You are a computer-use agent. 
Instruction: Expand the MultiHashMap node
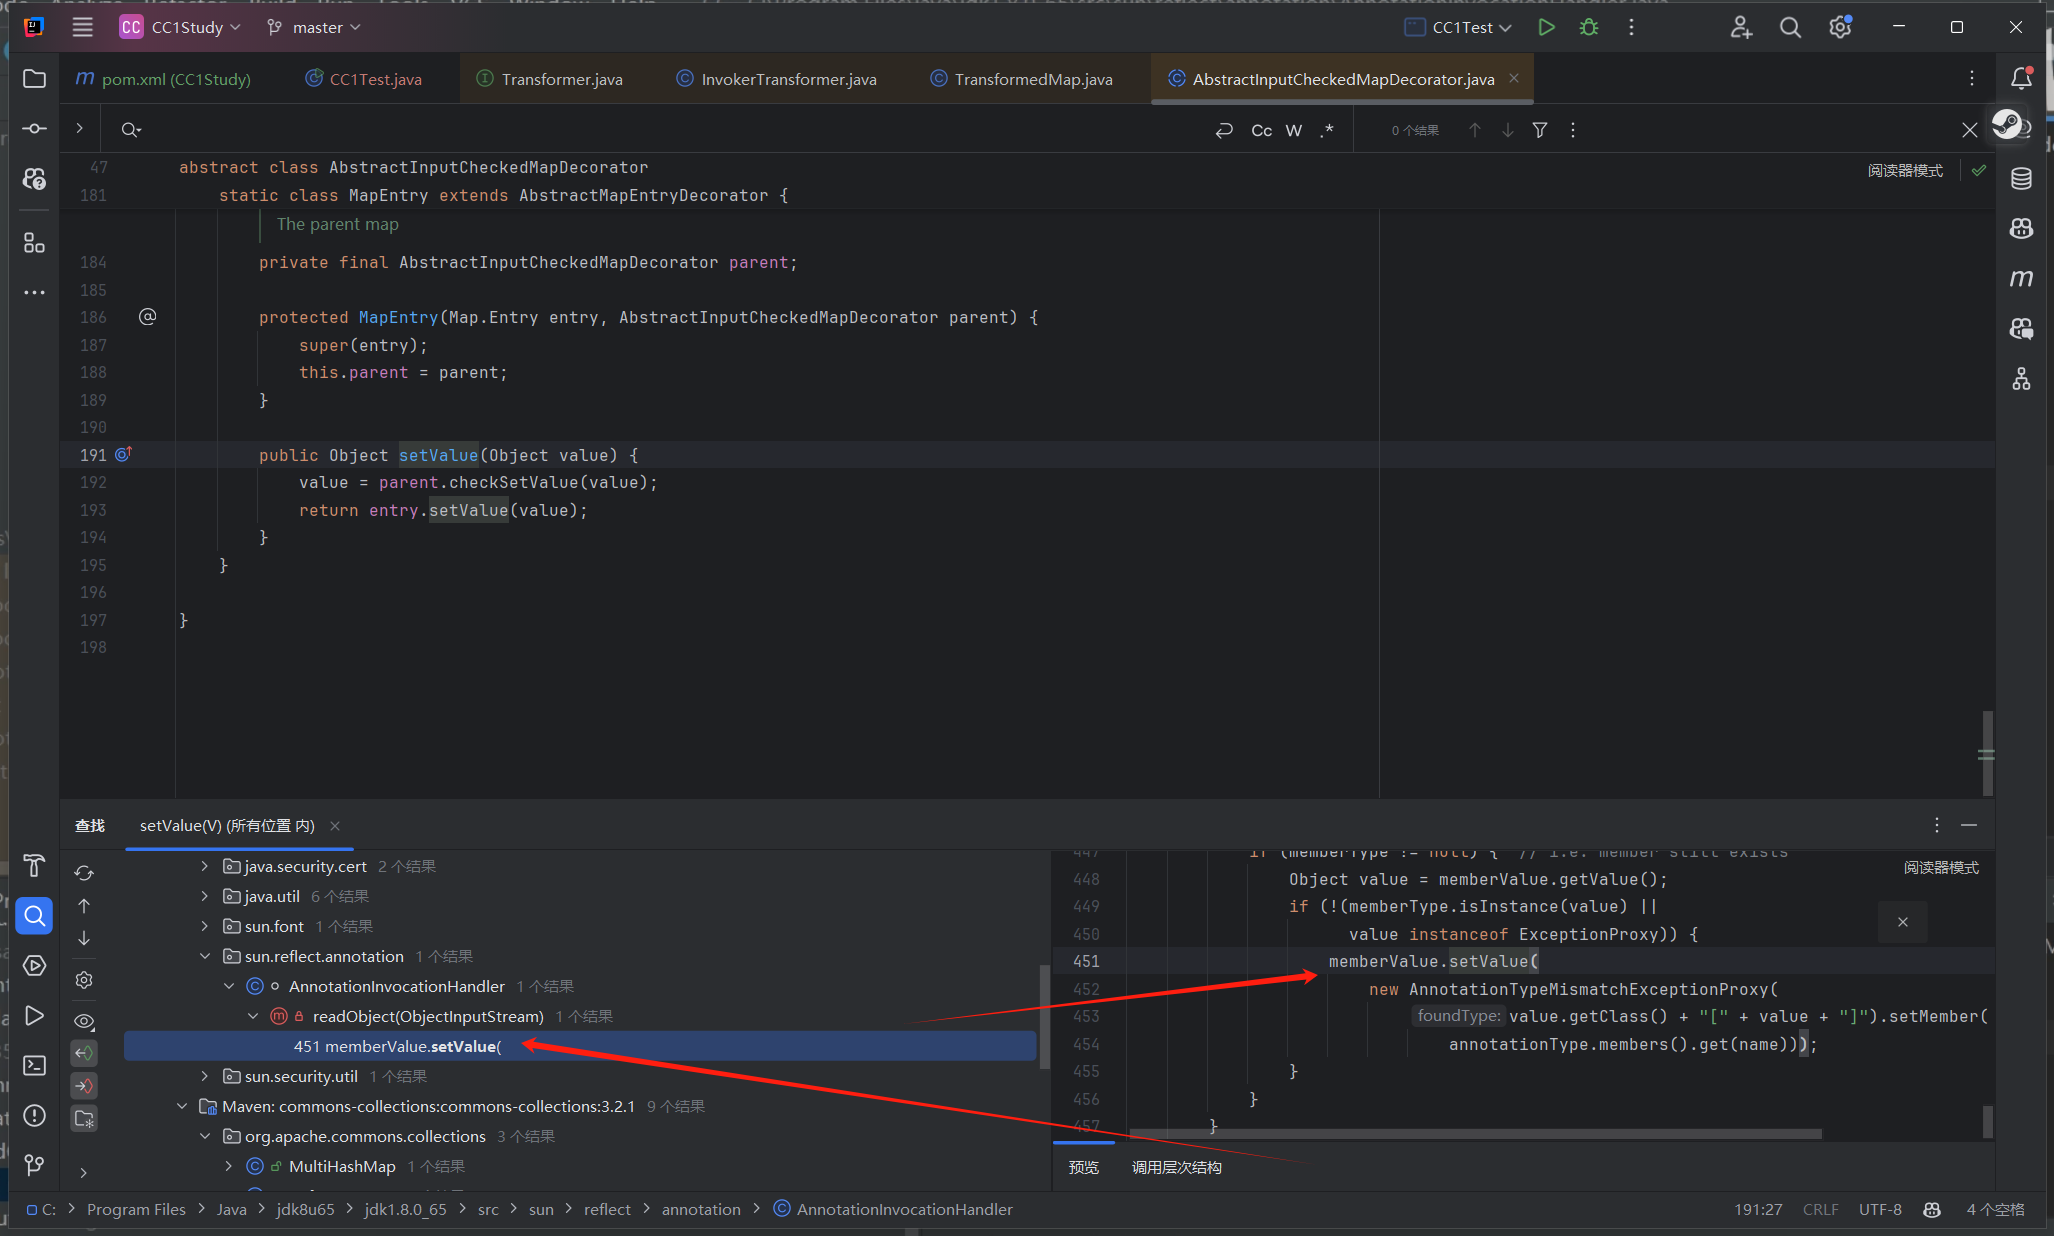(228, 1166)
